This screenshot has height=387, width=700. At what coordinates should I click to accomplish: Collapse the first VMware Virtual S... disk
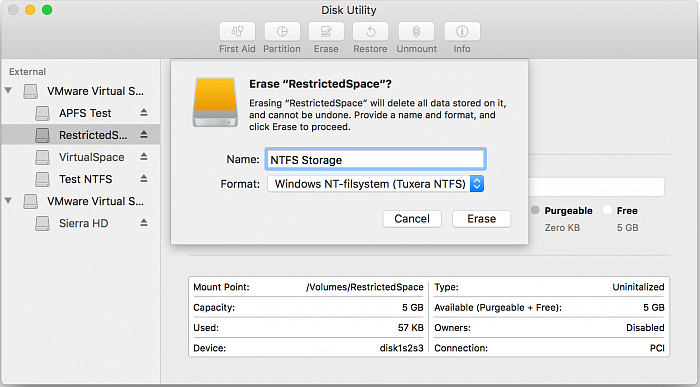8,91
